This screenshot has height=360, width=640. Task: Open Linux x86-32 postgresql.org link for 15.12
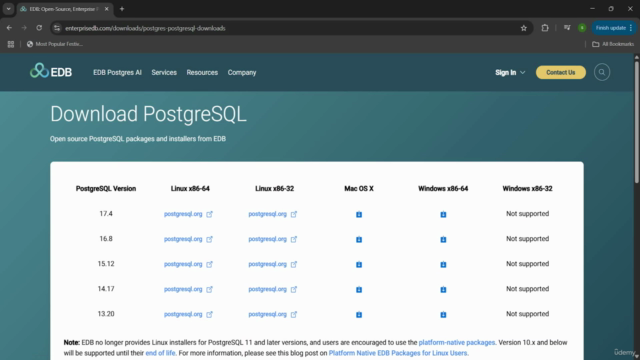tap(273, 264)
